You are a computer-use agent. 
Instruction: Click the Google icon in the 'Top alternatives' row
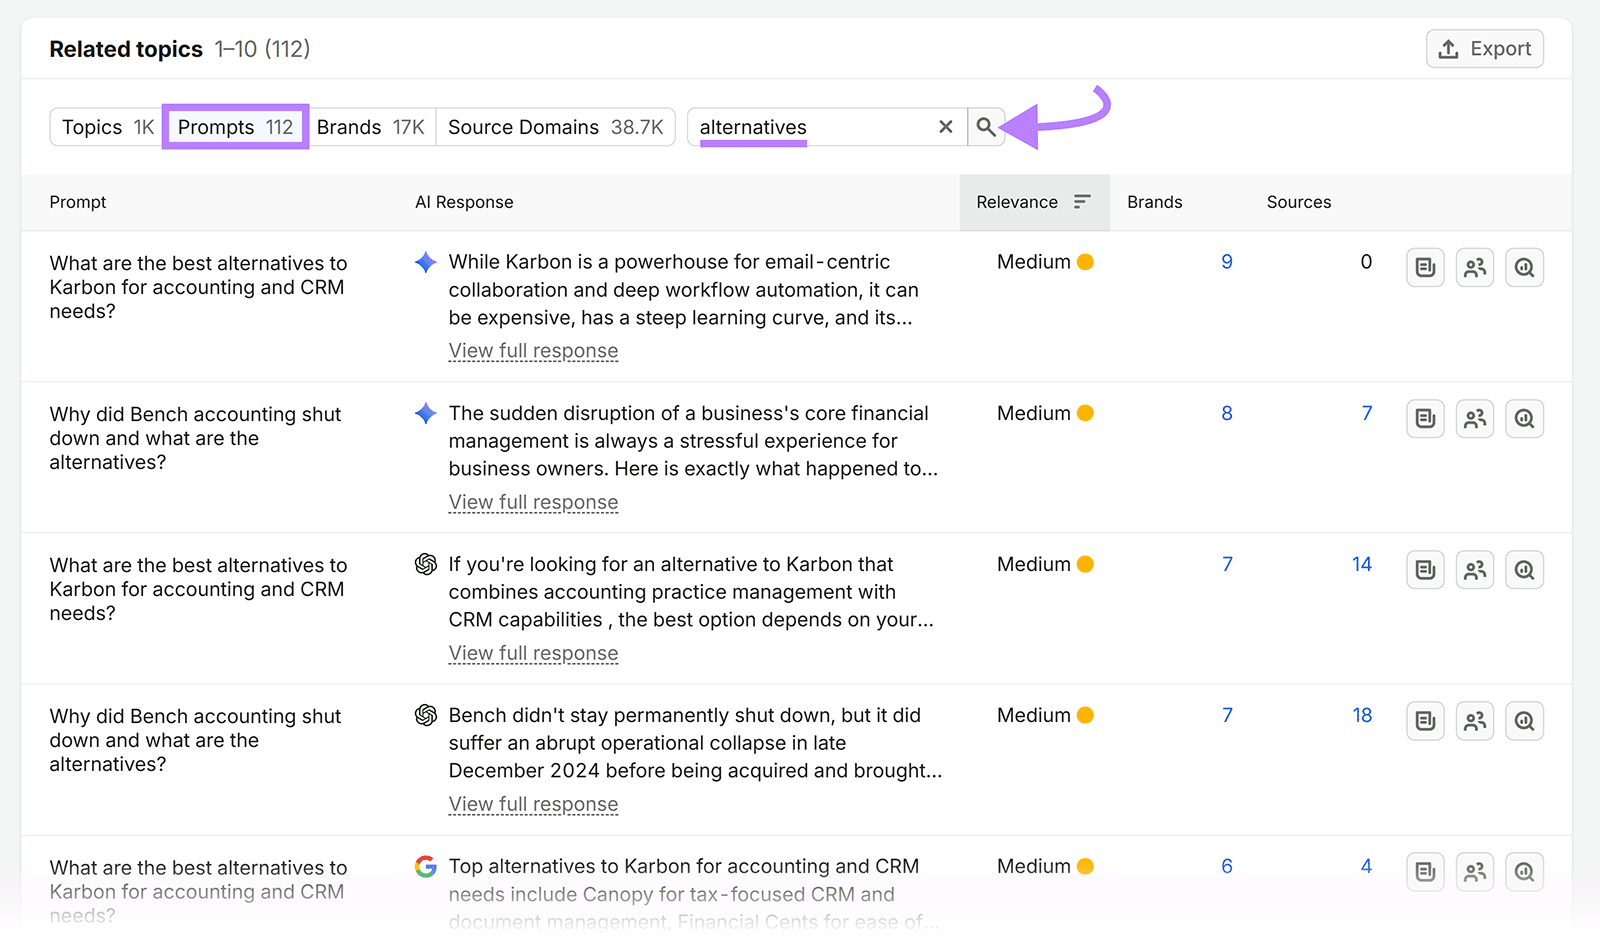[x=426, y=866]
